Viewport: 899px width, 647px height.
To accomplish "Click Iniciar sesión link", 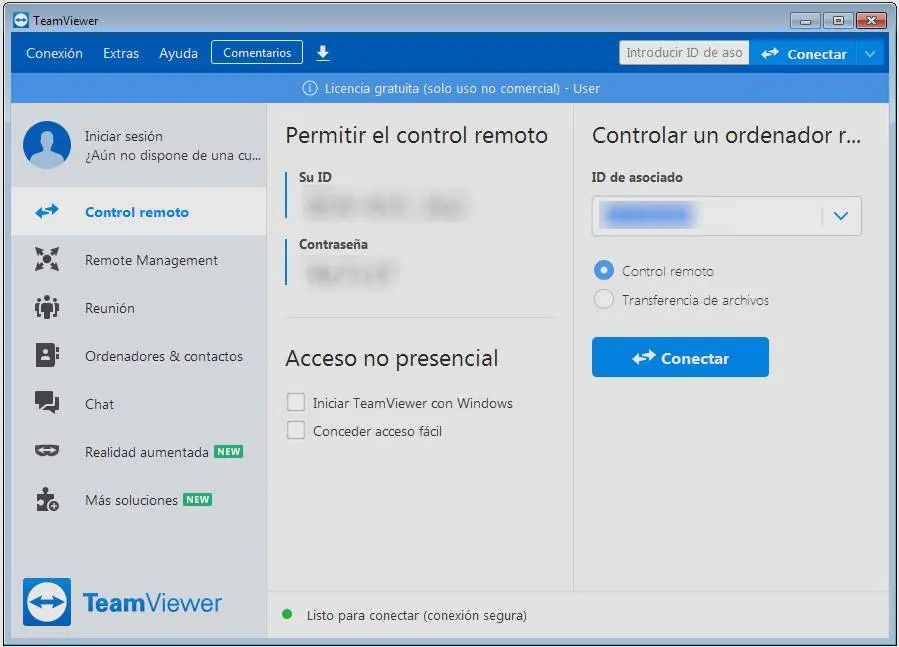I will (x=124, y=137).
